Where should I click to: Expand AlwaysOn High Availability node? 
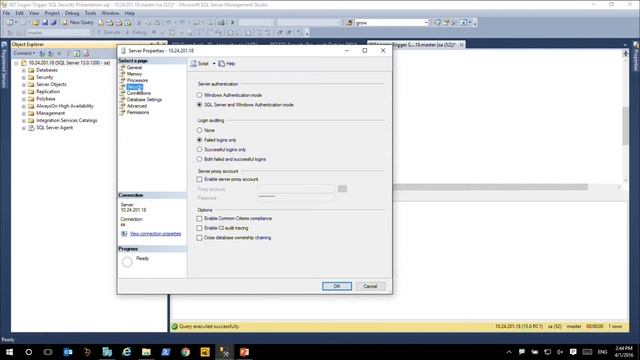(x=24, y=106)
